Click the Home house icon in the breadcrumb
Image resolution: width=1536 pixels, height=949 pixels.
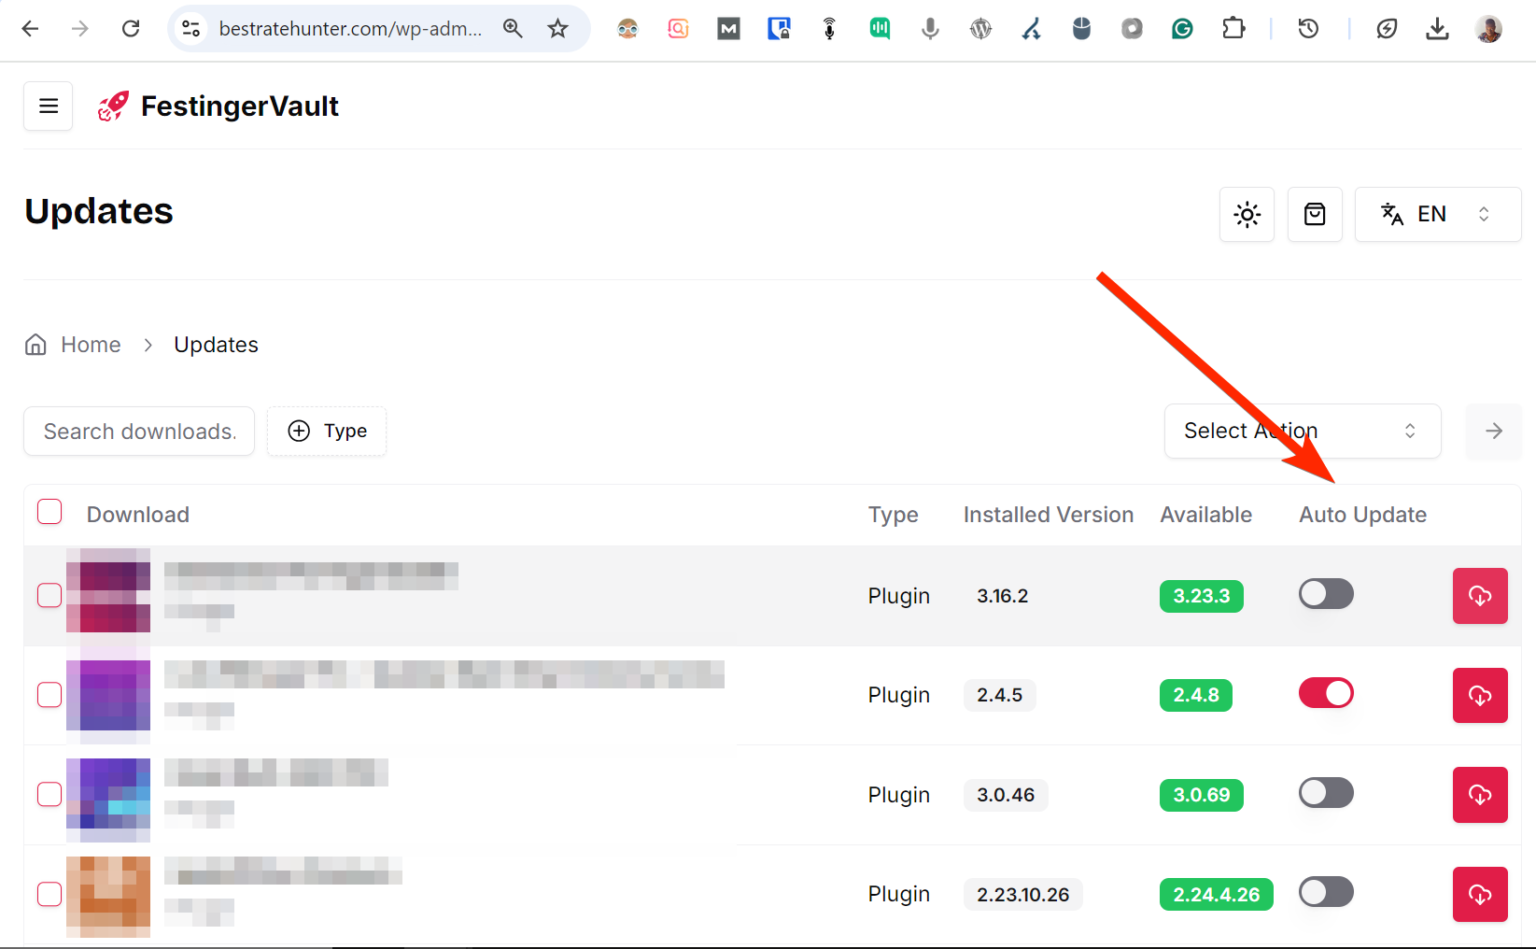tap(35, 344)
